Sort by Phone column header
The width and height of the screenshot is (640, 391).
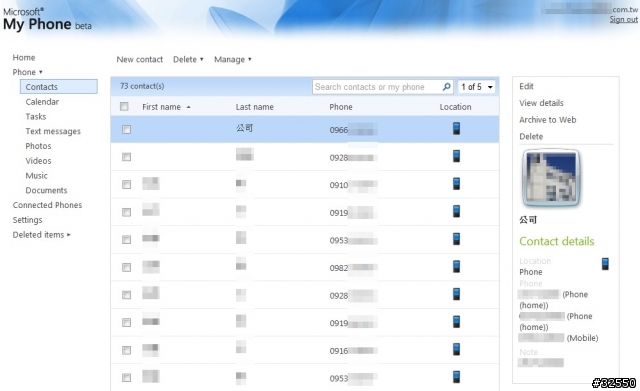341,107
